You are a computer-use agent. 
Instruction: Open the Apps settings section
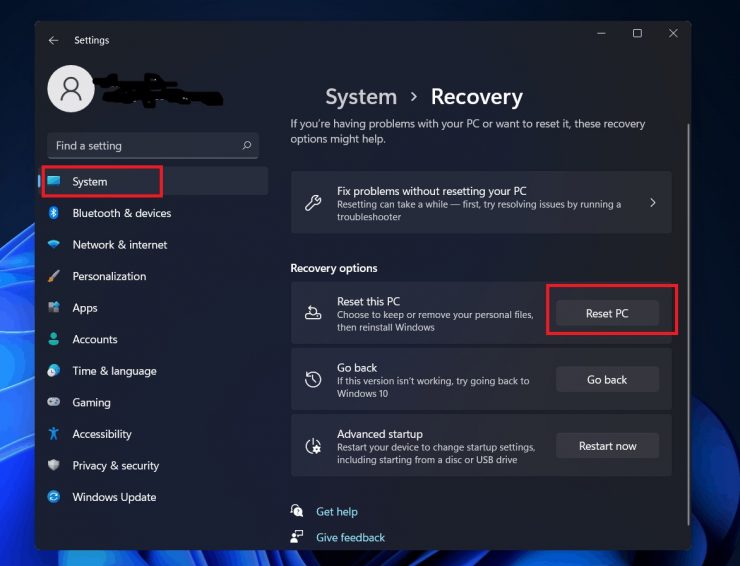coord(85,308)
